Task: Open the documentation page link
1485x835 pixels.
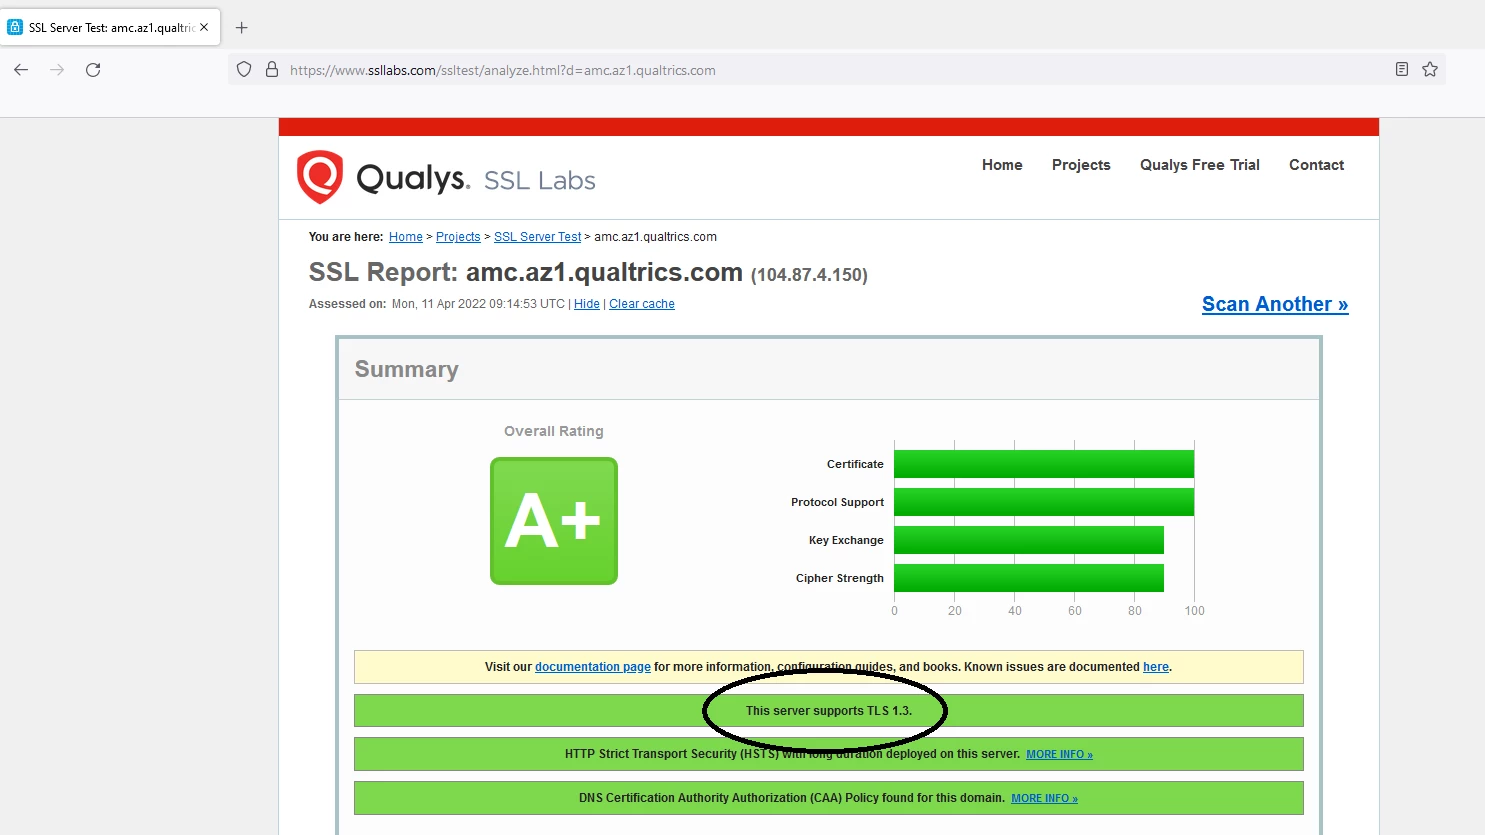Action: point(593,667)
